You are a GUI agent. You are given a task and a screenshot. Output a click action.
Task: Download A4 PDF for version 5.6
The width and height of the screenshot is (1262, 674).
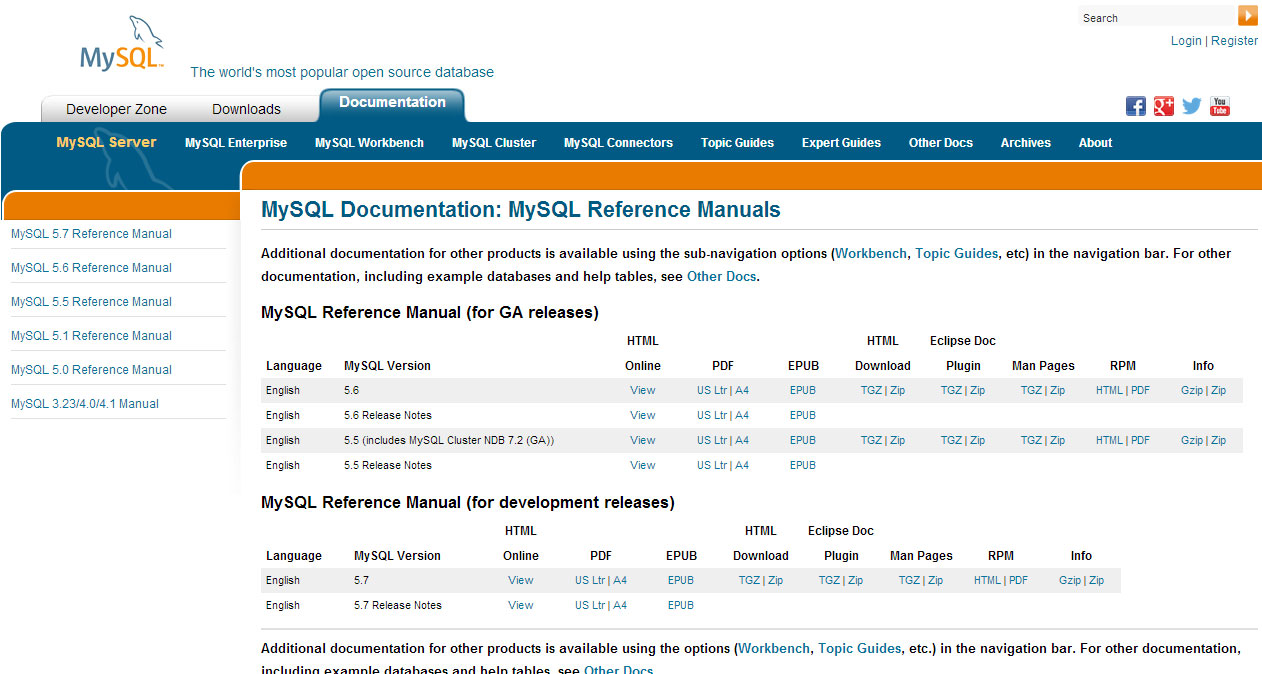[742, 390]
